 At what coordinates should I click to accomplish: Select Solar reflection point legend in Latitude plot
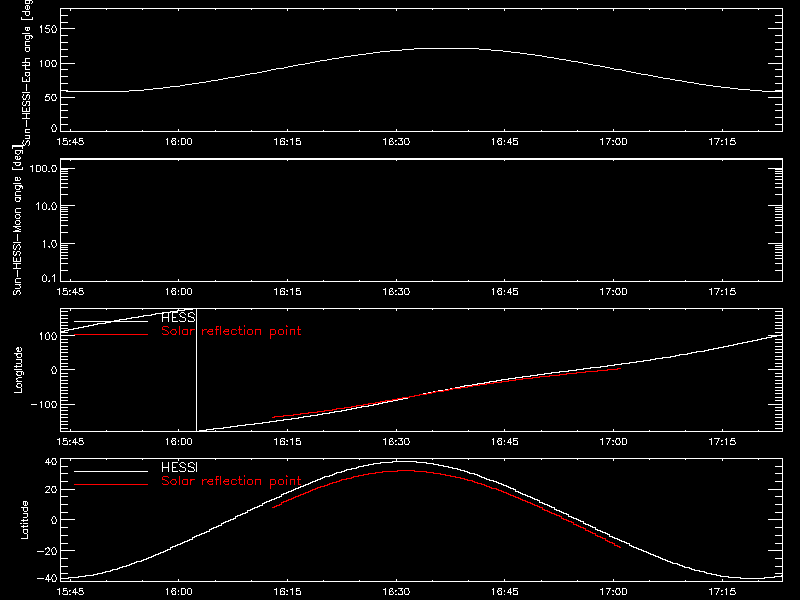pos(231,481)
